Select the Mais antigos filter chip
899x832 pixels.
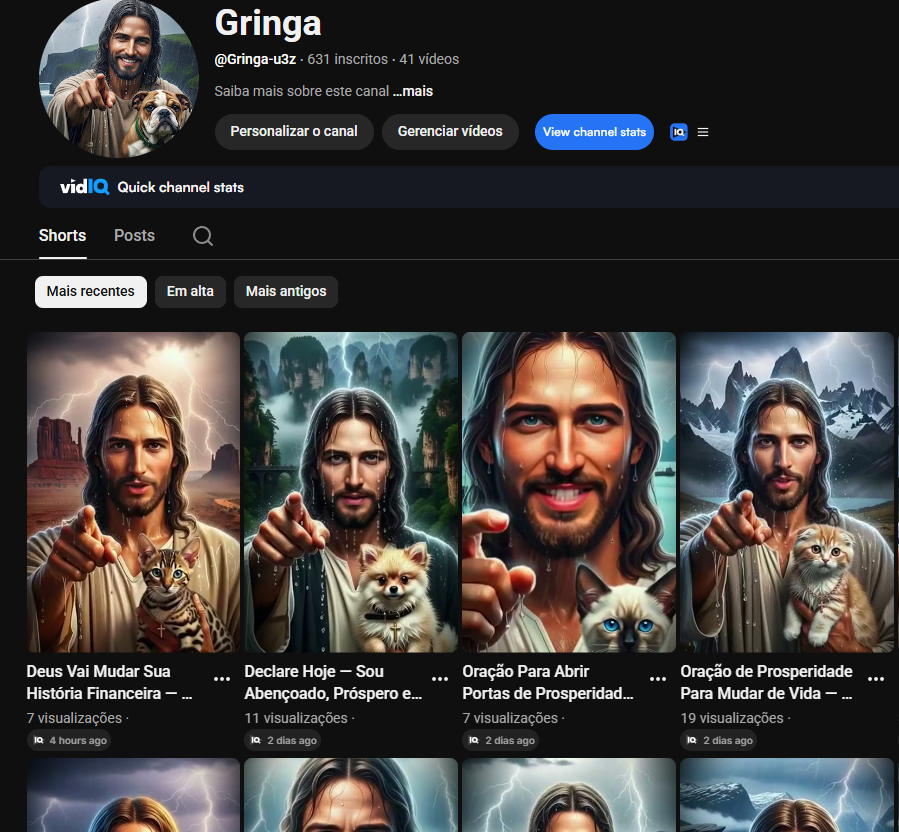tap(286, 292)
